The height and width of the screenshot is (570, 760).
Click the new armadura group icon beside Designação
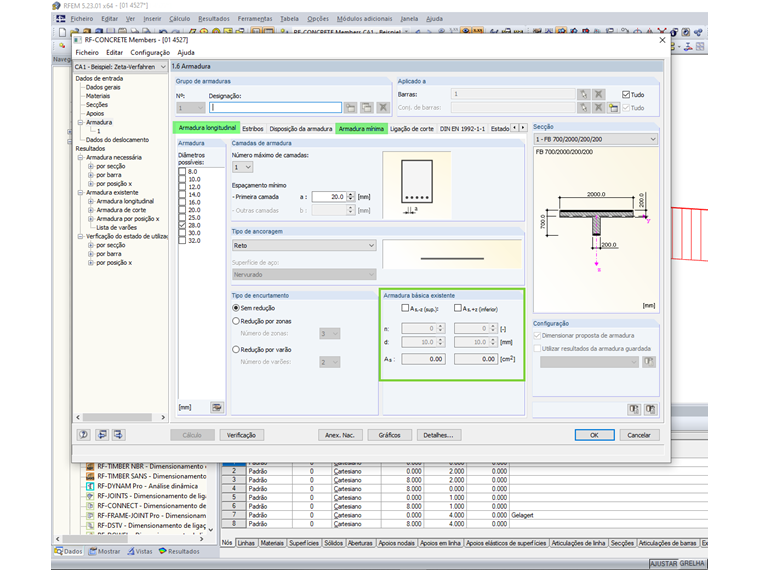tap(350, 108)
